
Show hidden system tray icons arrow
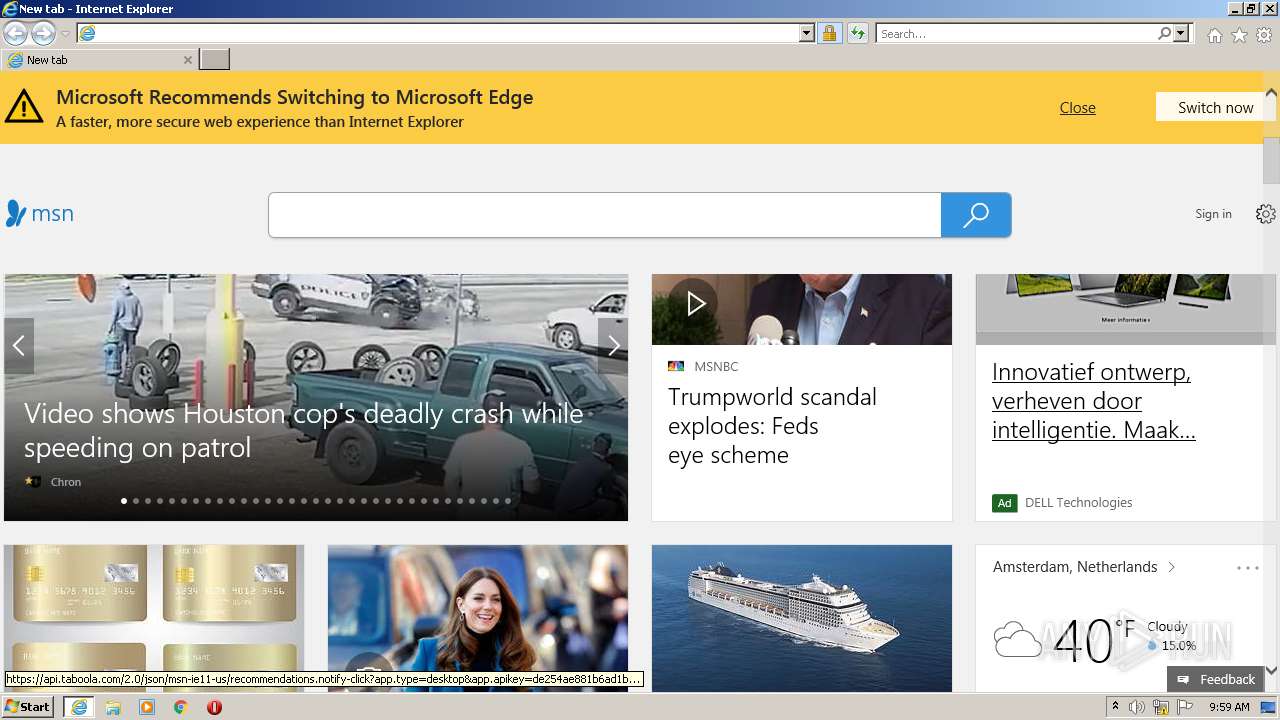tap(1115, 707)
